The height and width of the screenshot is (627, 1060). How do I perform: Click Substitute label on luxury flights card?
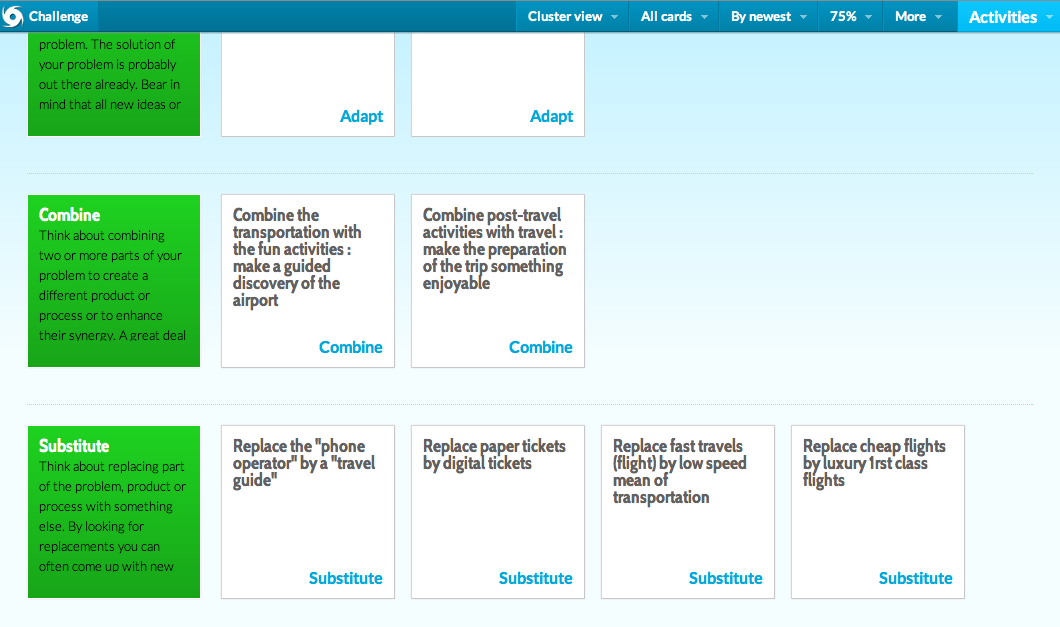[915, 578]
